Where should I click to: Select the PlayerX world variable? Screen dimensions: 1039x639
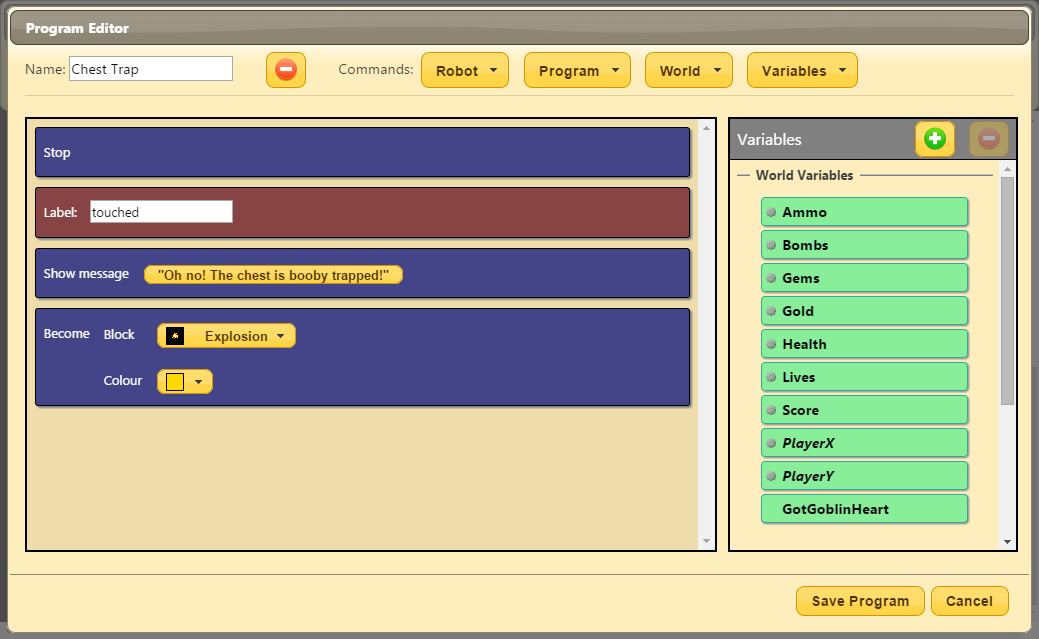pyautogui.click(x=865, y=443)
